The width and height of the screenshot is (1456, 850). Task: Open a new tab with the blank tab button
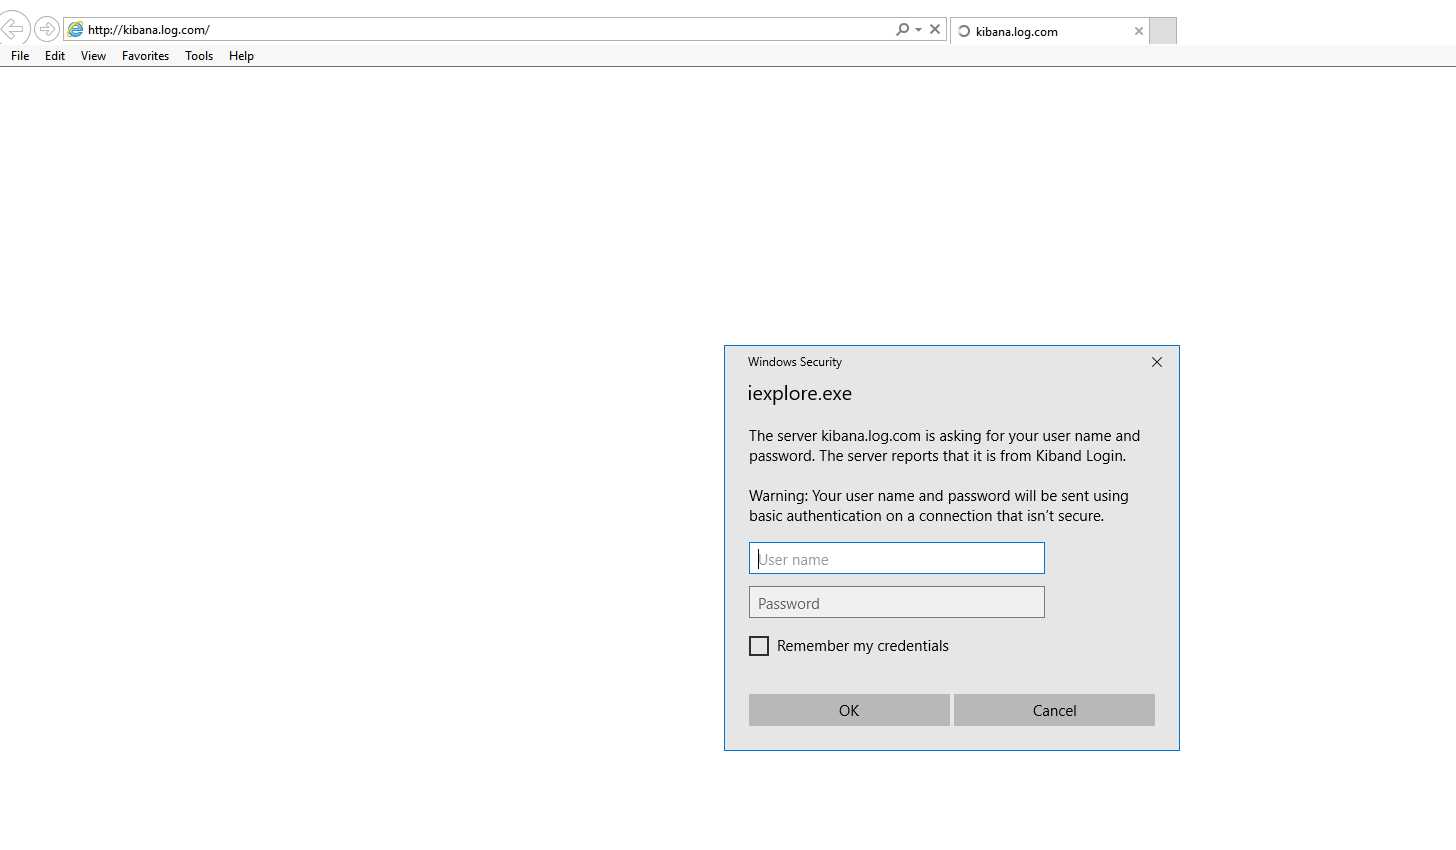tap(1163, 31)
